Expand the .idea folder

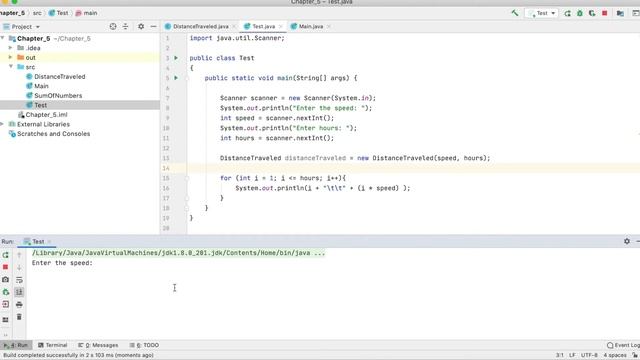point(11,48)
